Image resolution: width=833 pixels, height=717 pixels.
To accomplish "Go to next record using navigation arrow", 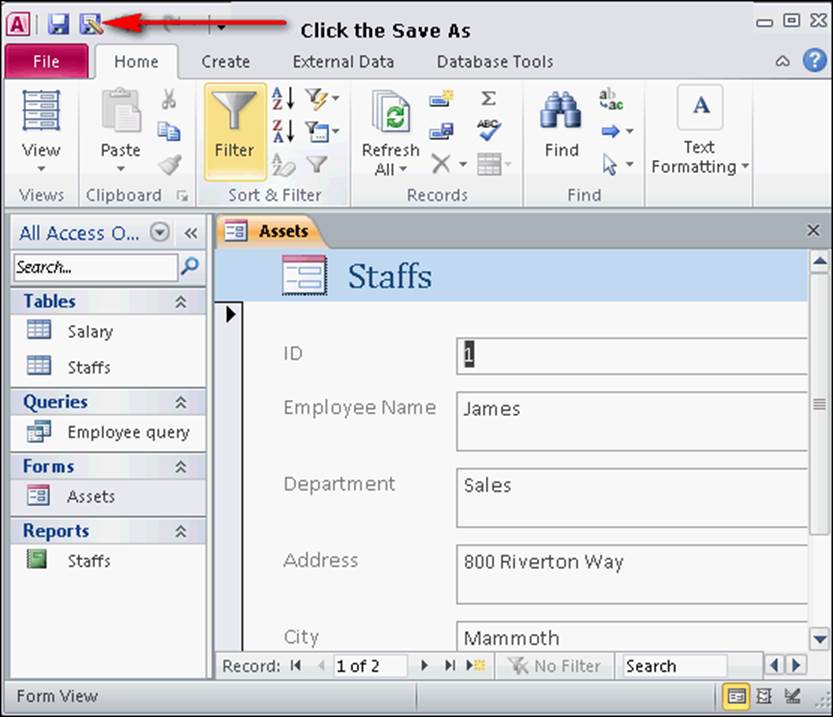I will point(424,666).
